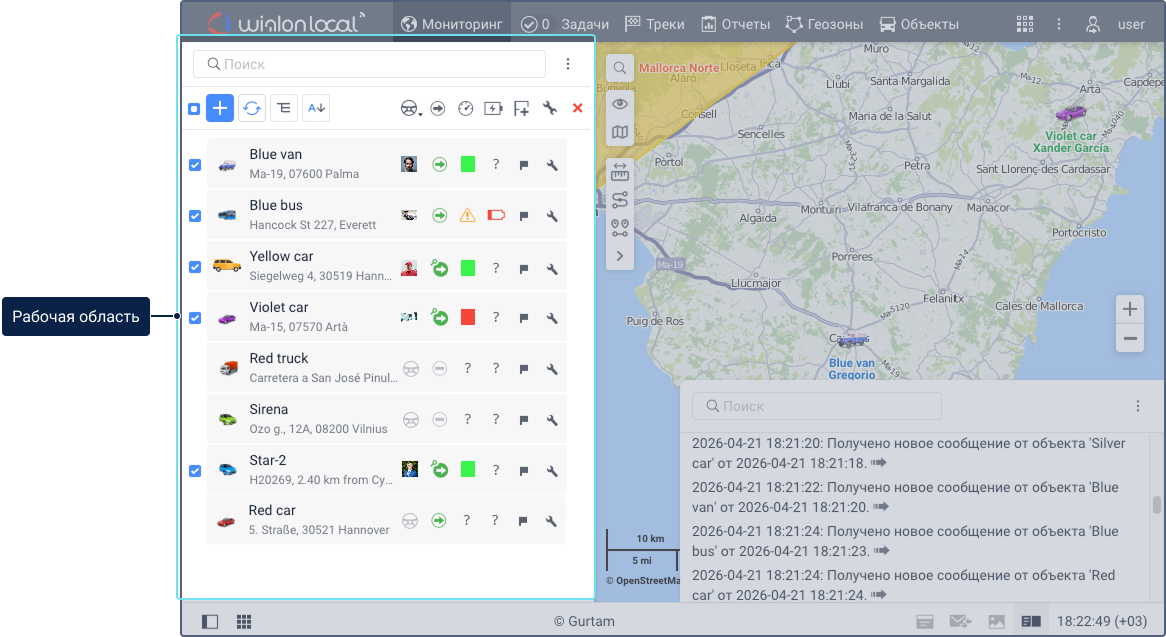Screen dimensions: 1166x637
Task: Click the red X remove-all icon
Action: click(x=577, y=108)
